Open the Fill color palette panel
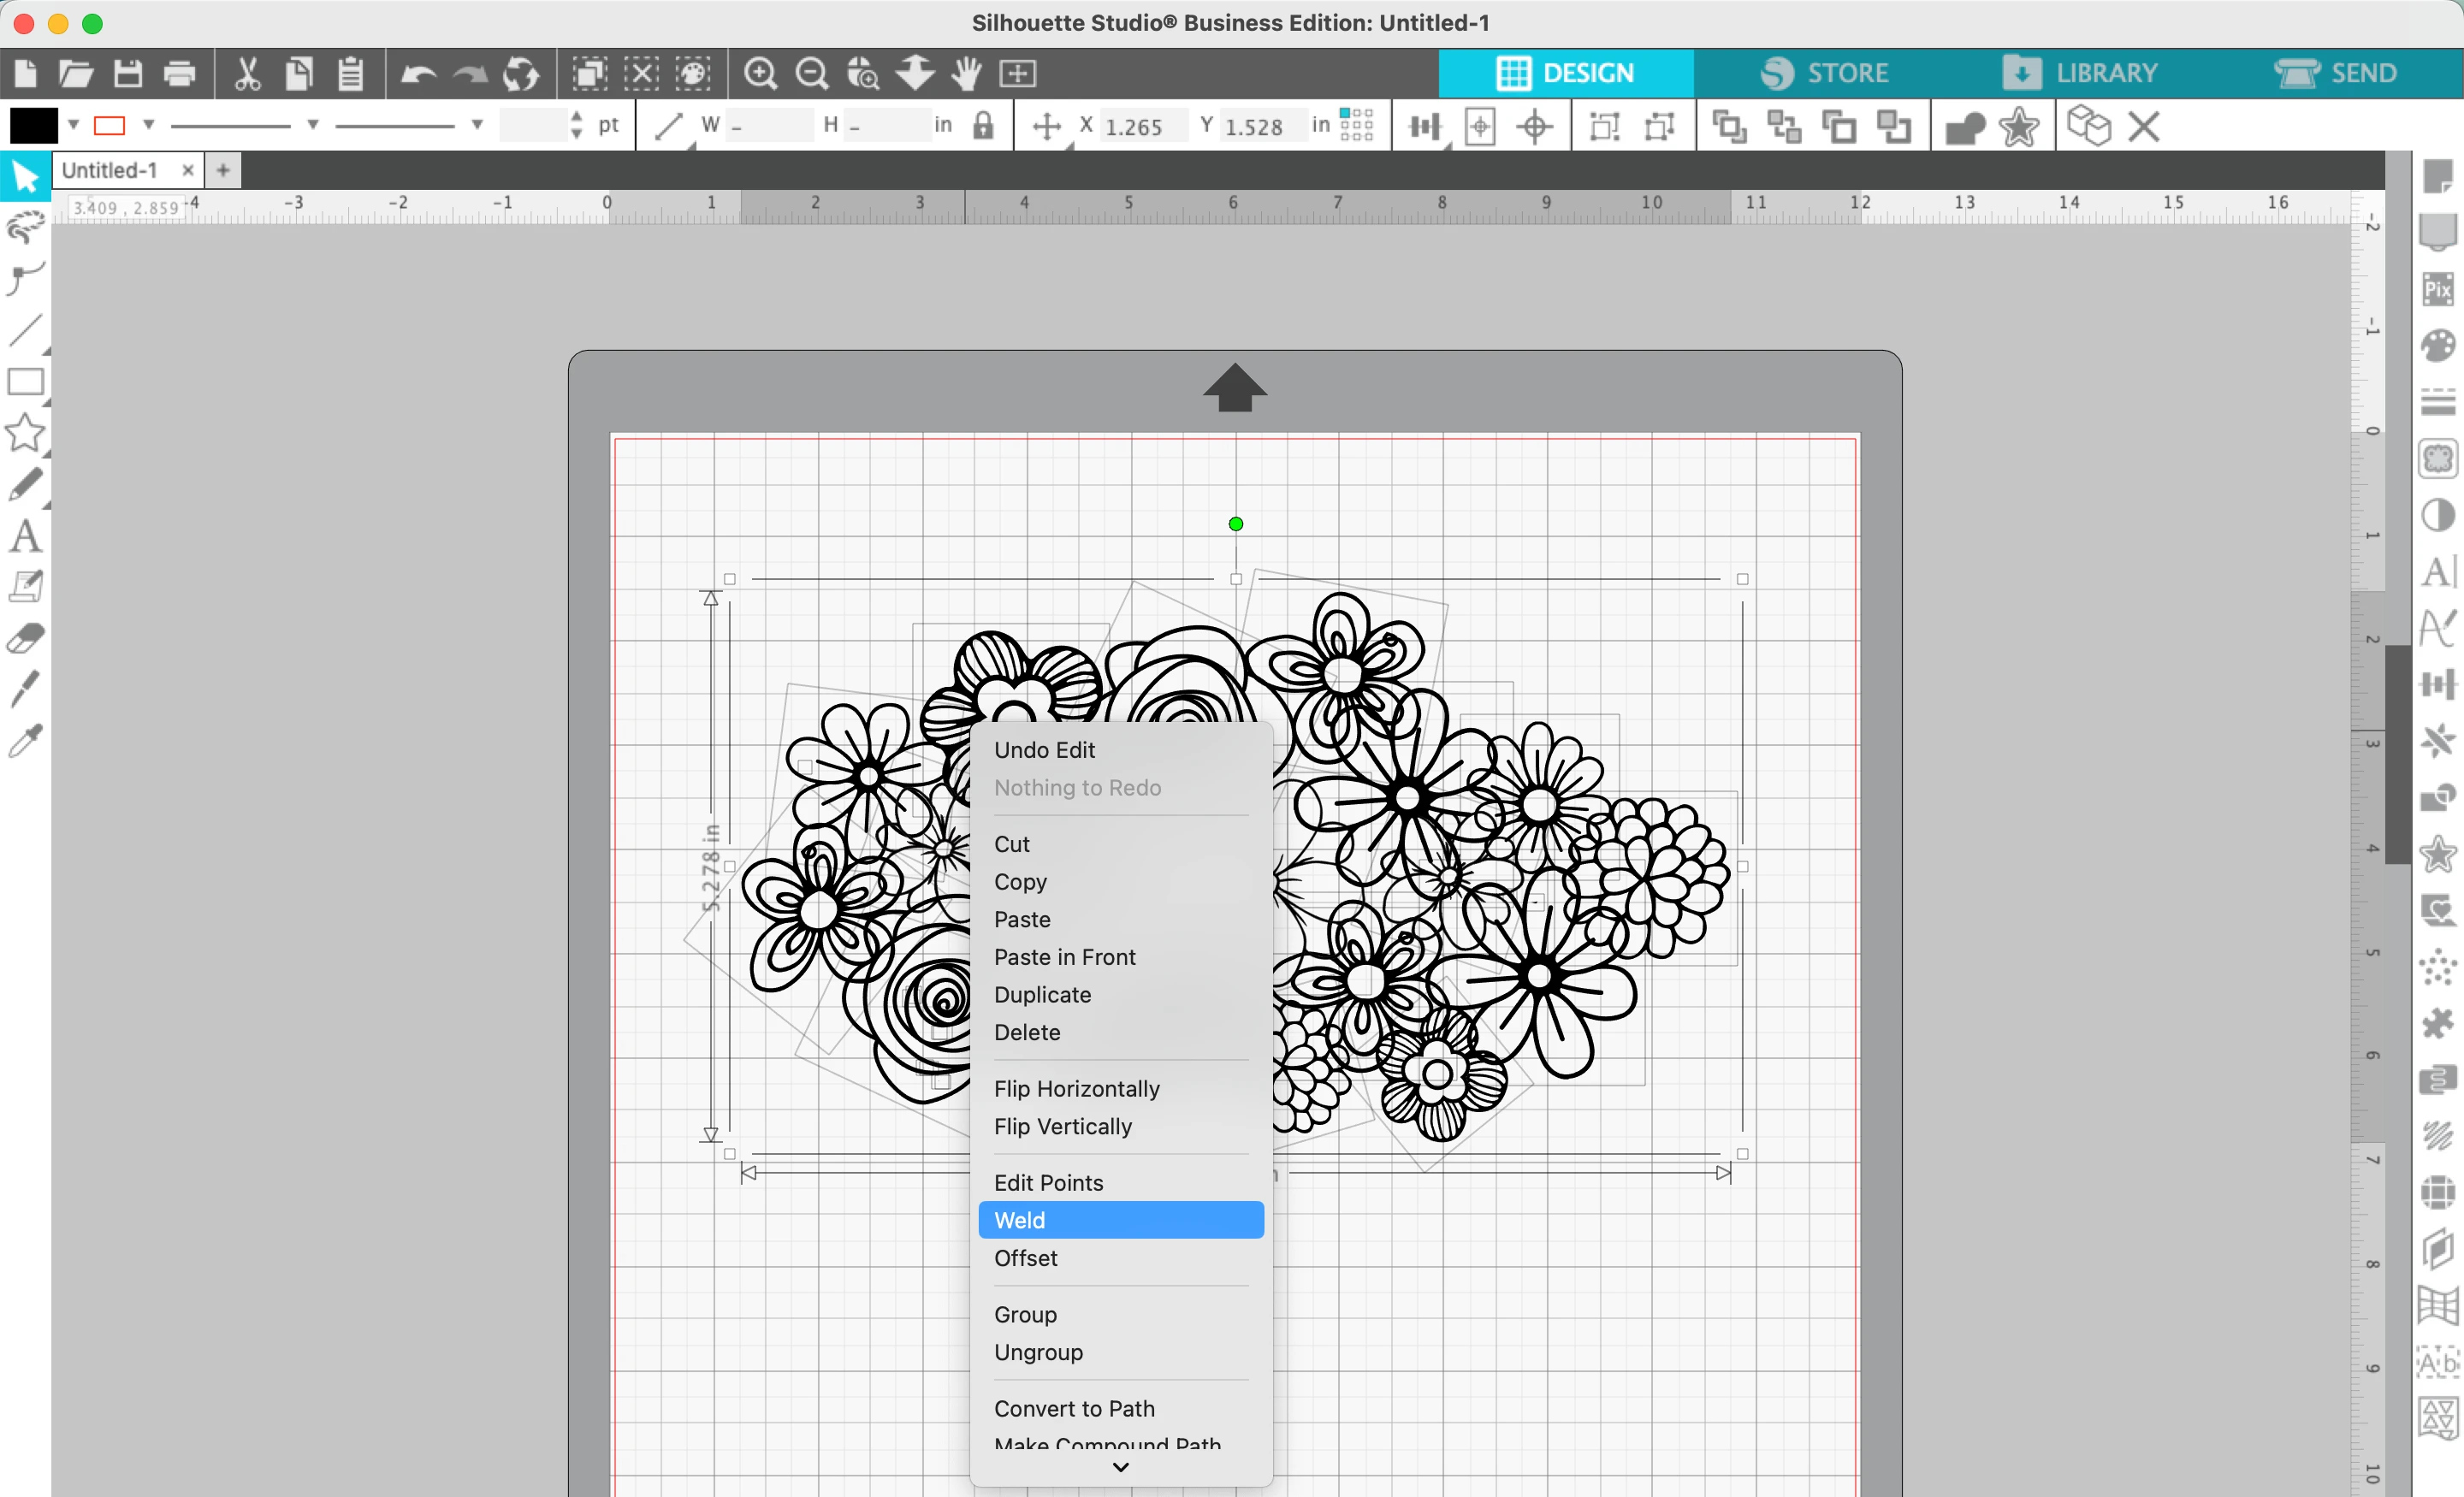Screen dimensions: 2464x1497 pyautogui.click(x=2438, y=346)
